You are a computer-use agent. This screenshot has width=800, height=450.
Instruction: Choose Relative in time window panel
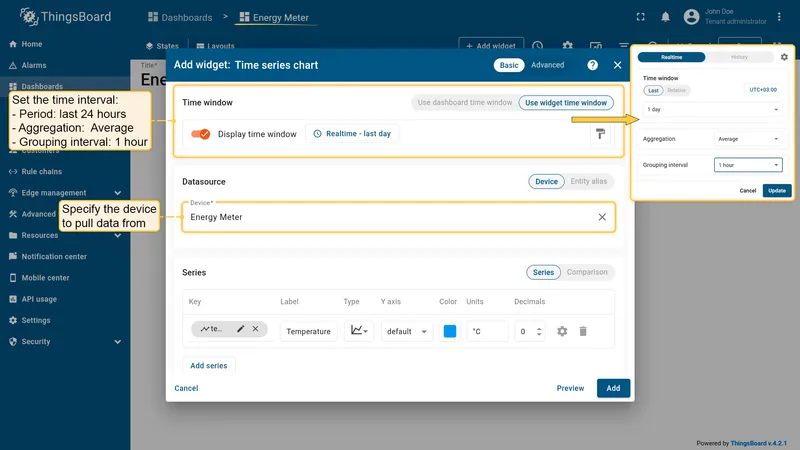tap(677, 90)
